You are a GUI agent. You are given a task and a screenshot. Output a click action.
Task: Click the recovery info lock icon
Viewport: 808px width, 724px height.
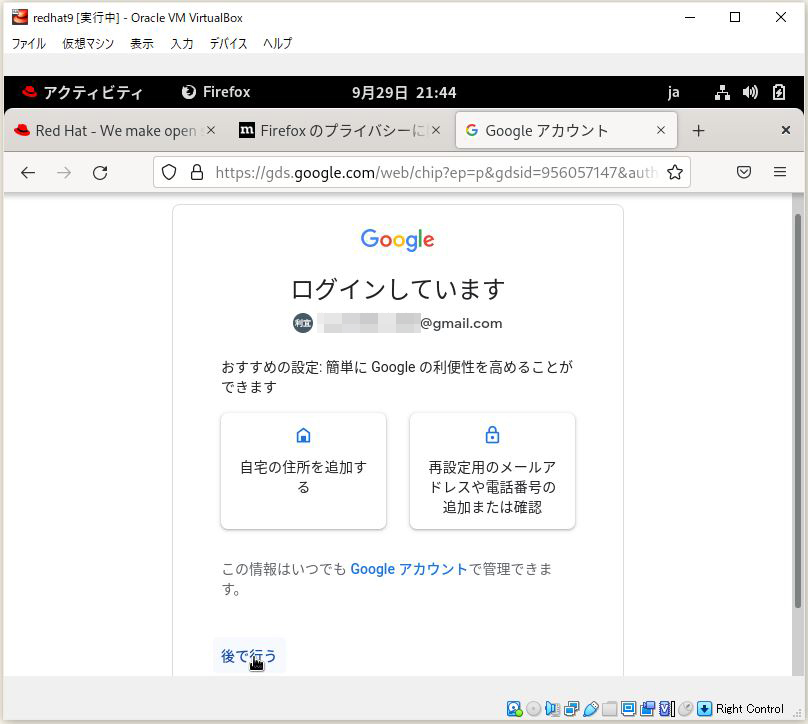pyautogui.click(x=492, y=434)
